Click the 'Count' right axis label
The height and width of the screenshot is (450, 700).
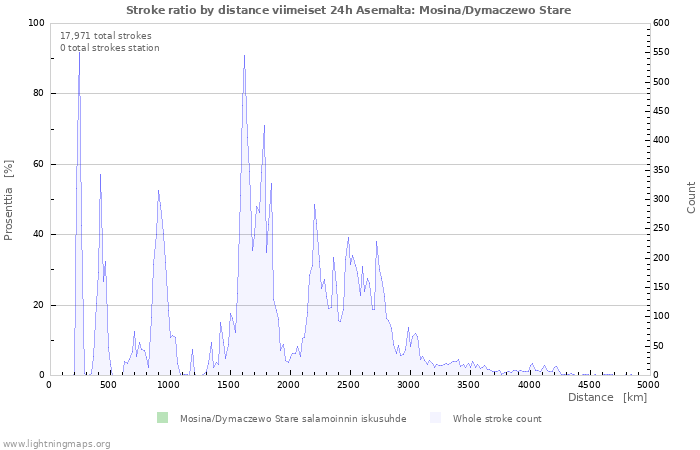click(691, 197)
